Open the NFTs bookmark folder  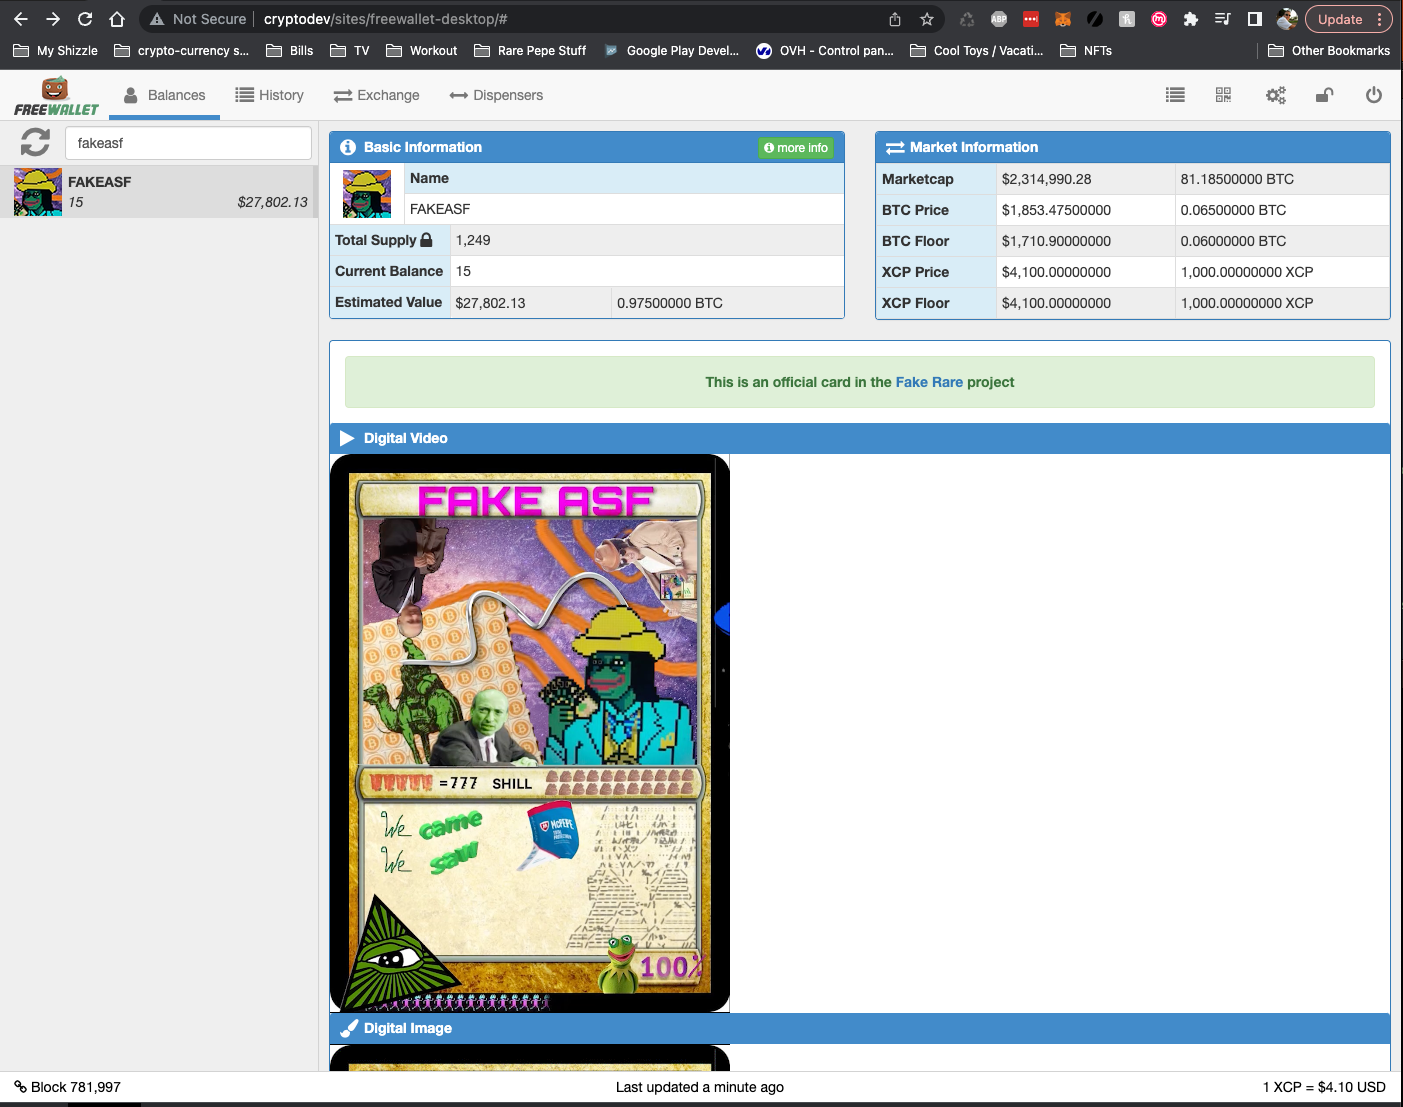coord(1086,50)
